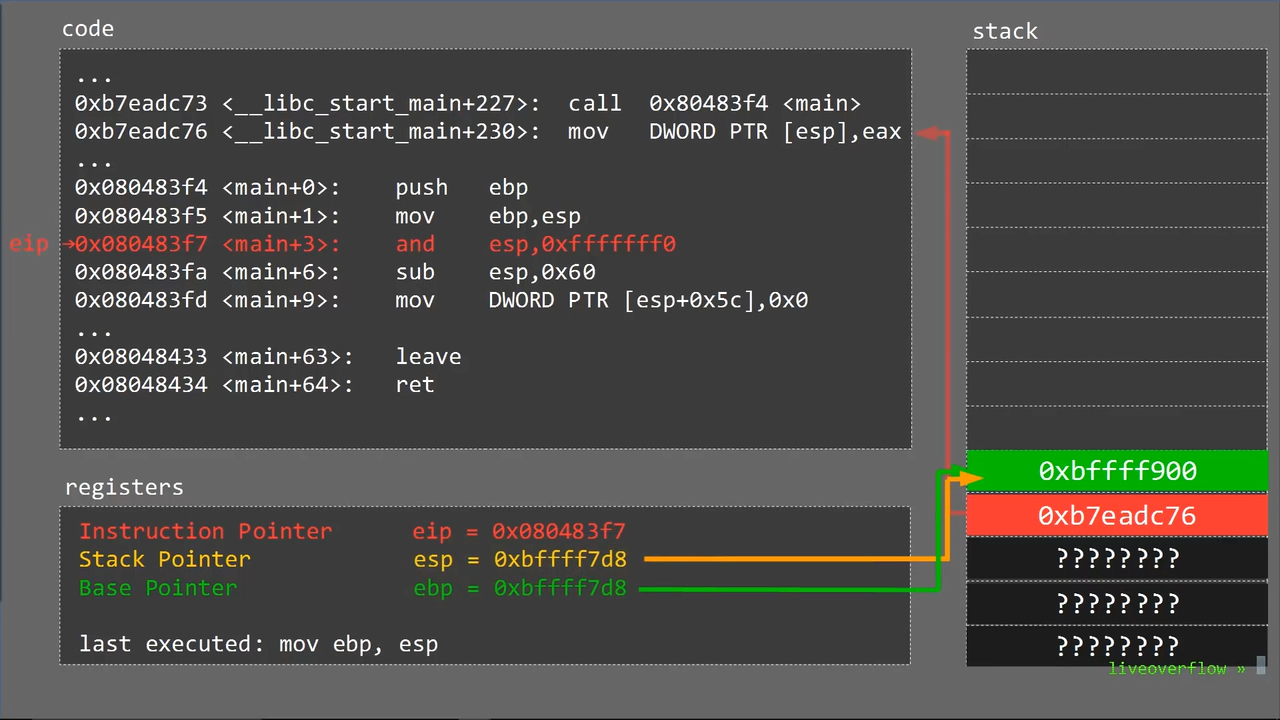
Task: Click the last executed: mov ebp, esp text
Action: [x=258, y=644]
